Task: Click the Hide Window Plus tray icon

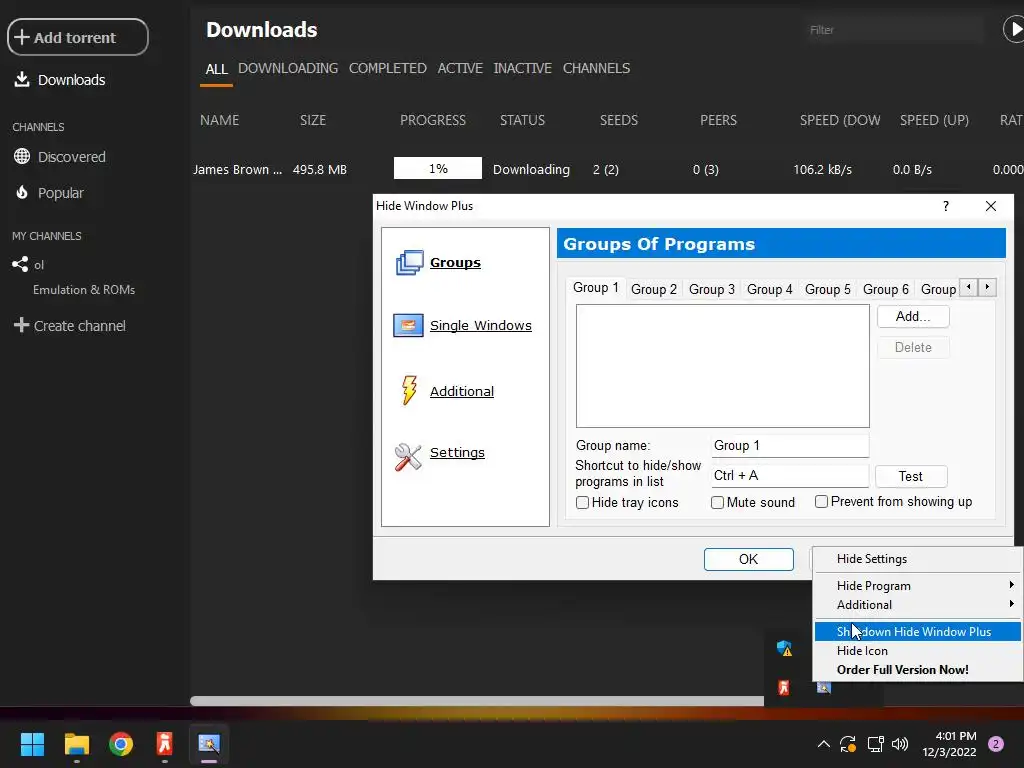Action: [824, 687]
